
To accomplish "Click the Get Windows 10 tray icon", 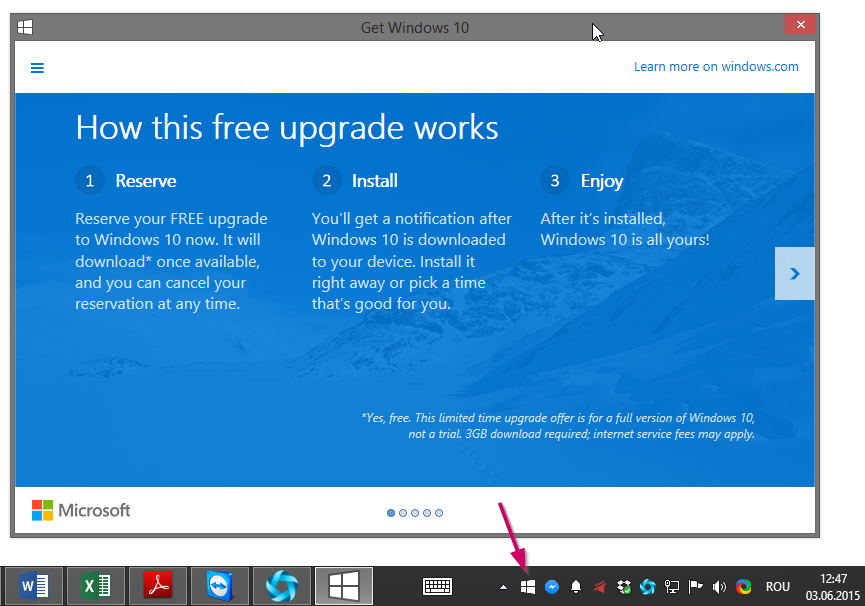I will click(528, 587).
